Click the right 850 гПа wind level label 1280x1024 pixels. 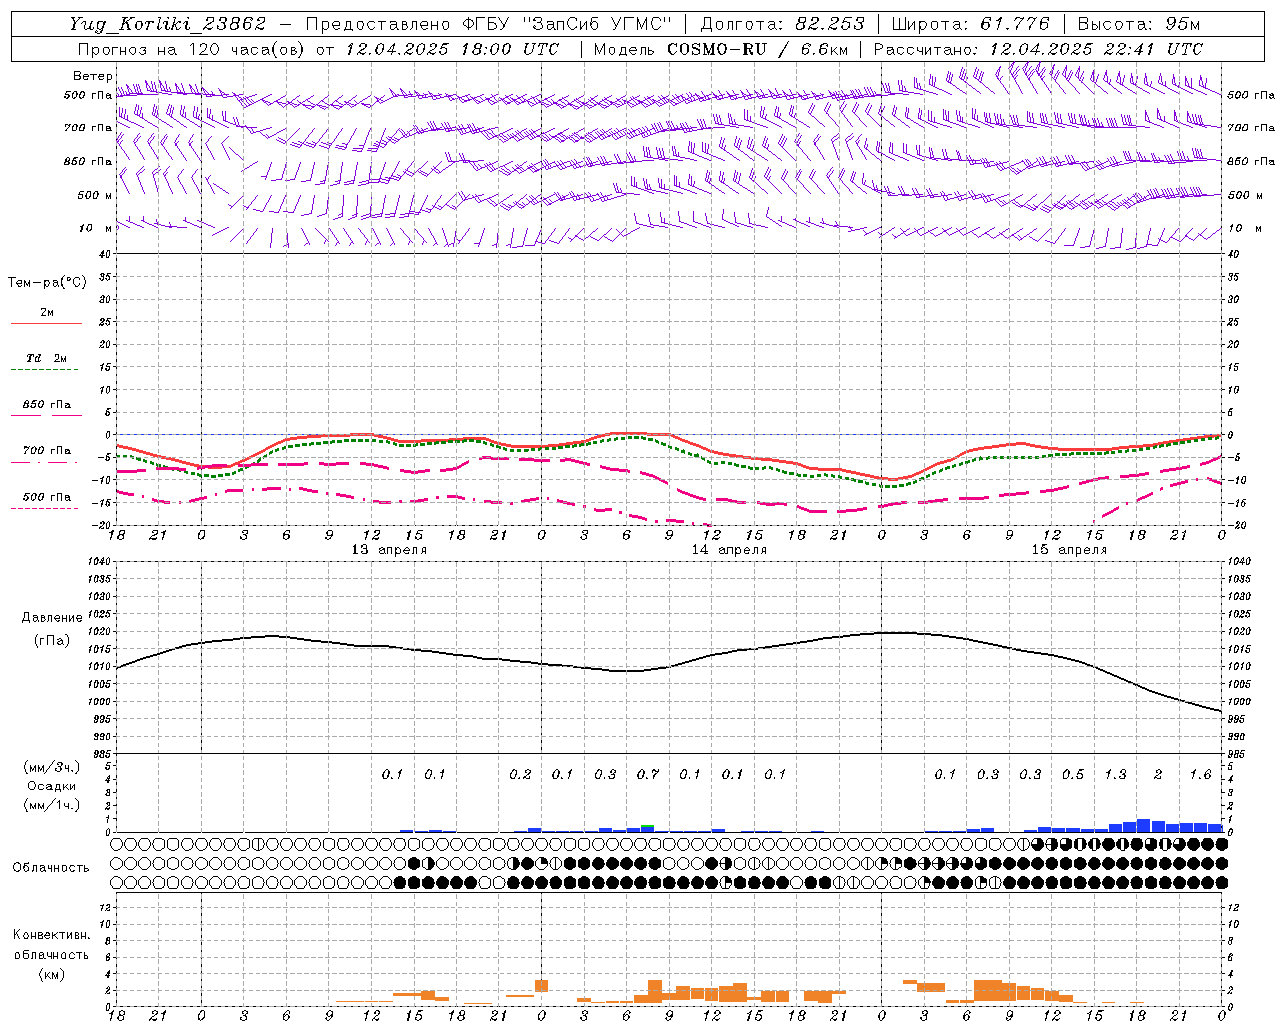[1251, 161]
